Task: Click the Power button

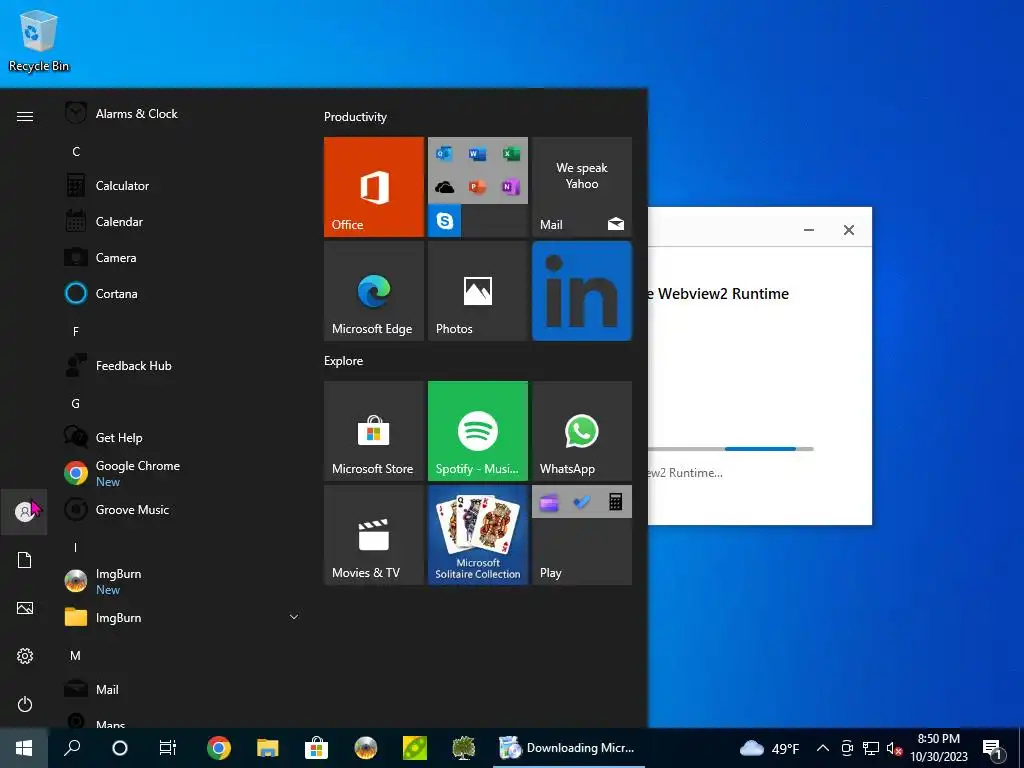Action: tap(24, 704)
